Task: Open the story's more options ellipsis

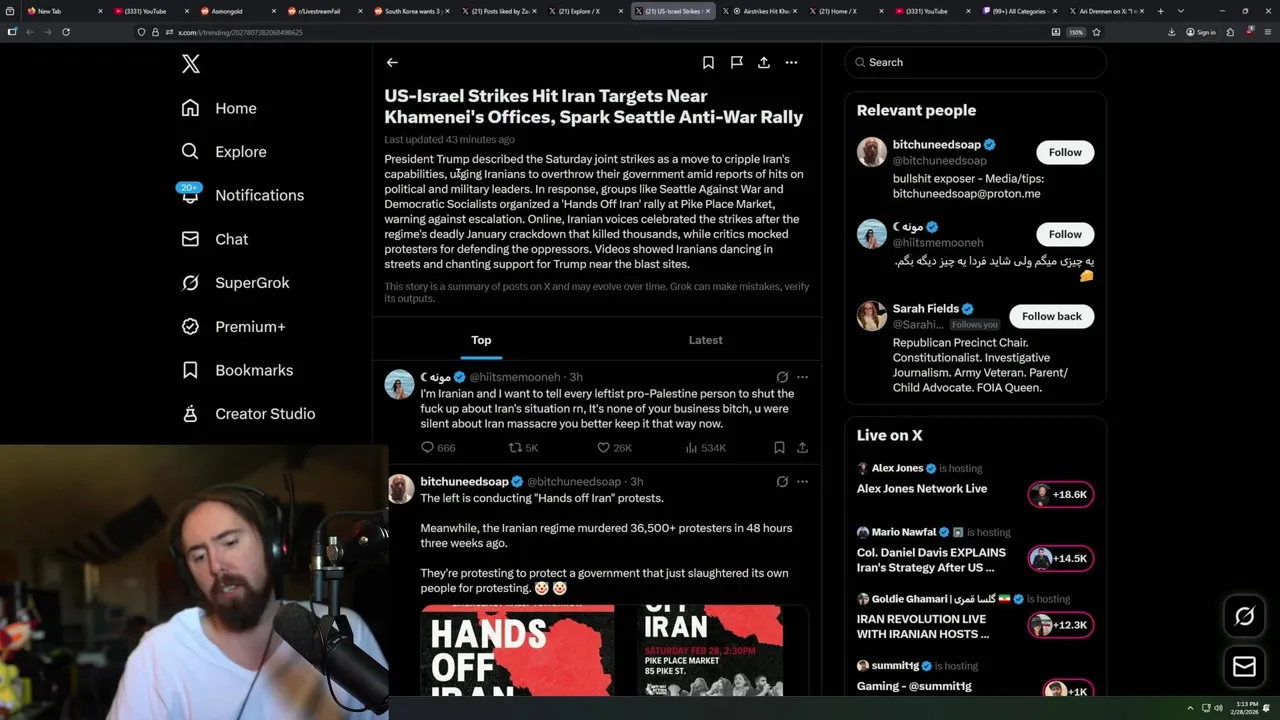Action: [791, 62]
